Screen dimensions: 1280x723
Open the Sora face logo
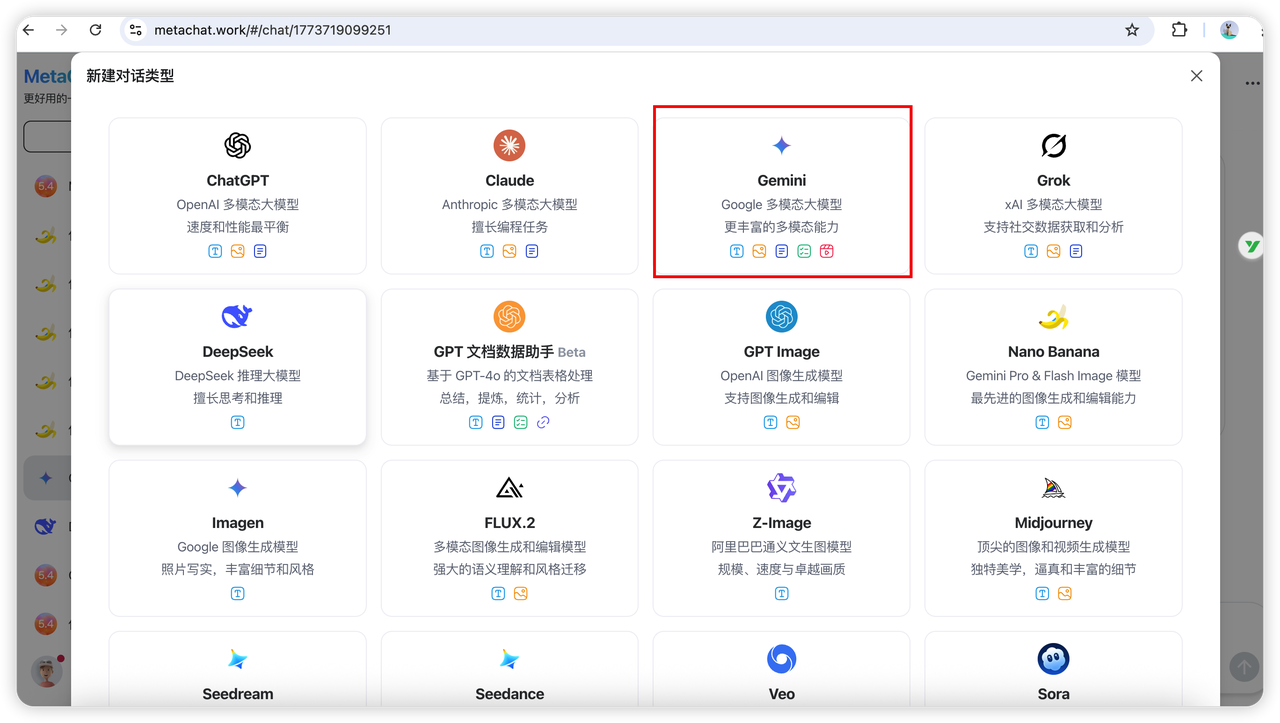[x=1054, y=659]
